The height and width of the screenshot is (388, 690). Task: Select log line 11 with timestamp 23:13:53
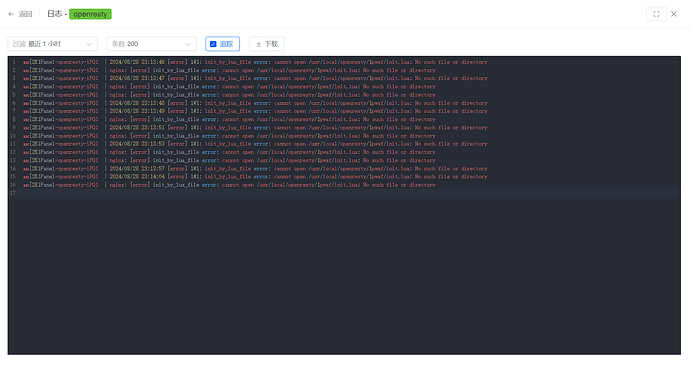point(255,144)
